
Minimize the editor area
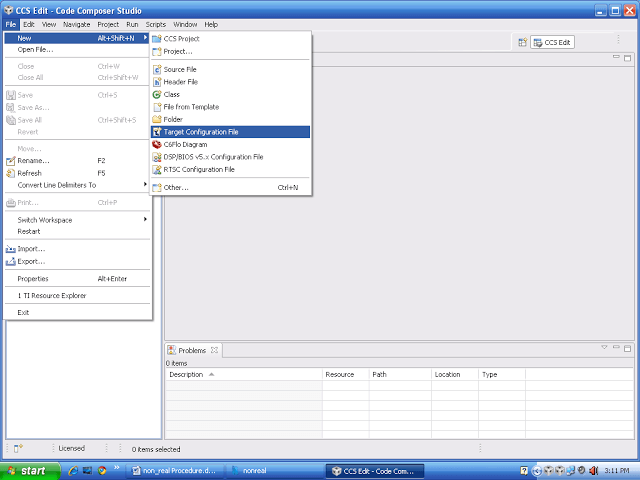pos(616,57)
